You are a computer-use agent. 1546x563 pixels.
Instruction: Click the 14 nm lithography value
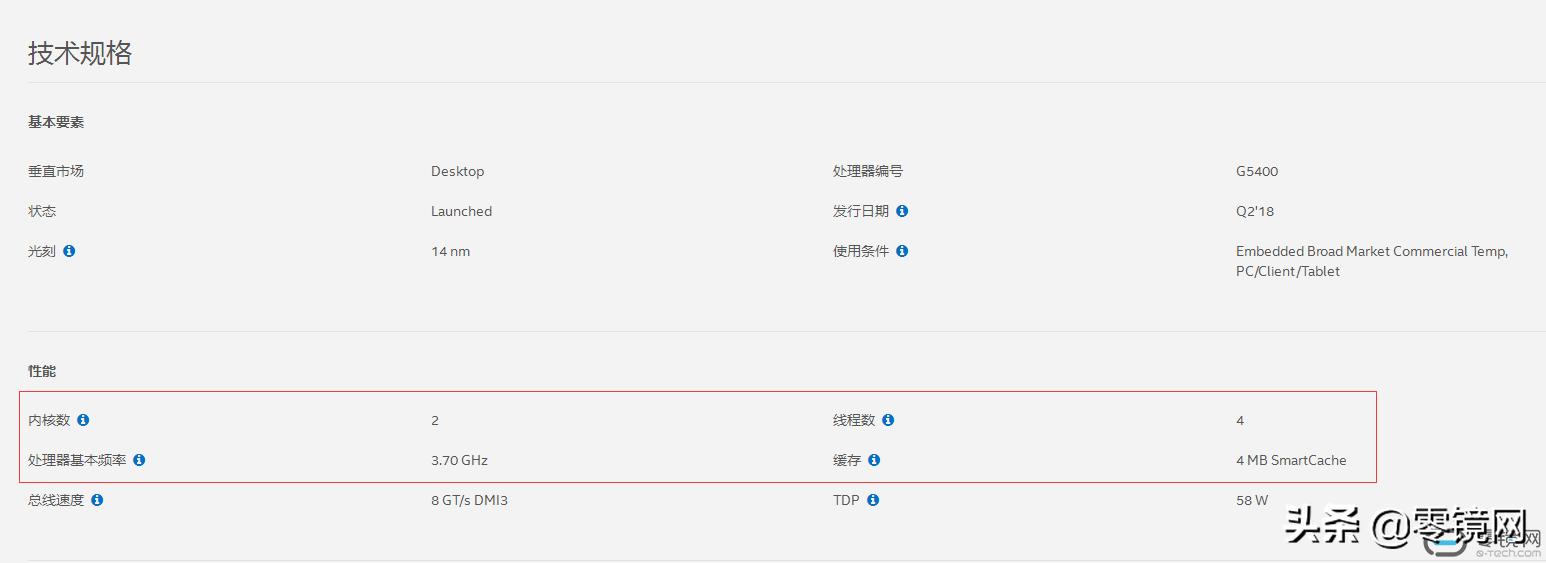pos(450,251)
